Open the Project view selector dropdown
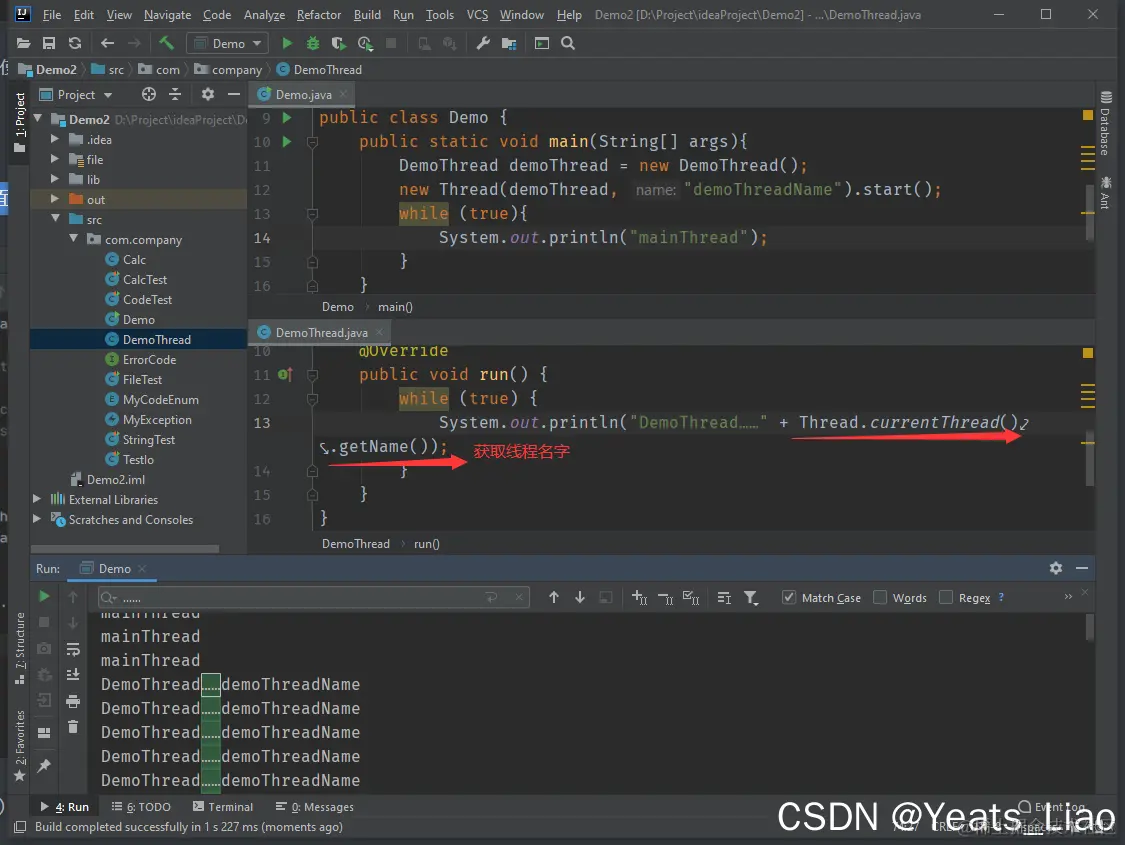 [76, 95]
